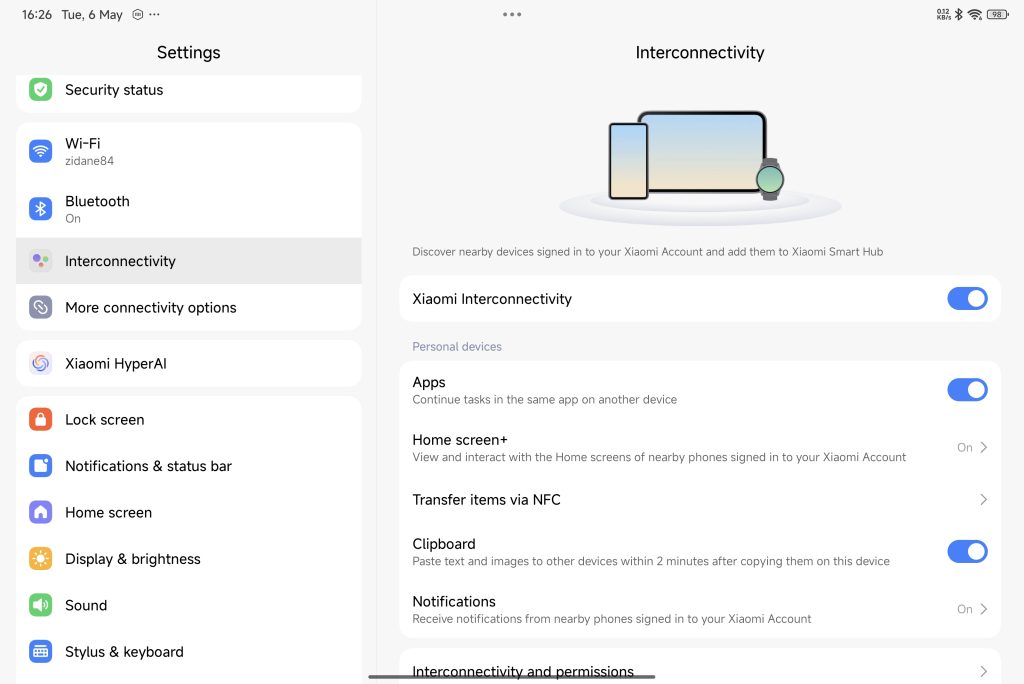Tap the Sound speaker icon
Screen dimensions: 1024x684
[x=40, y=605]
